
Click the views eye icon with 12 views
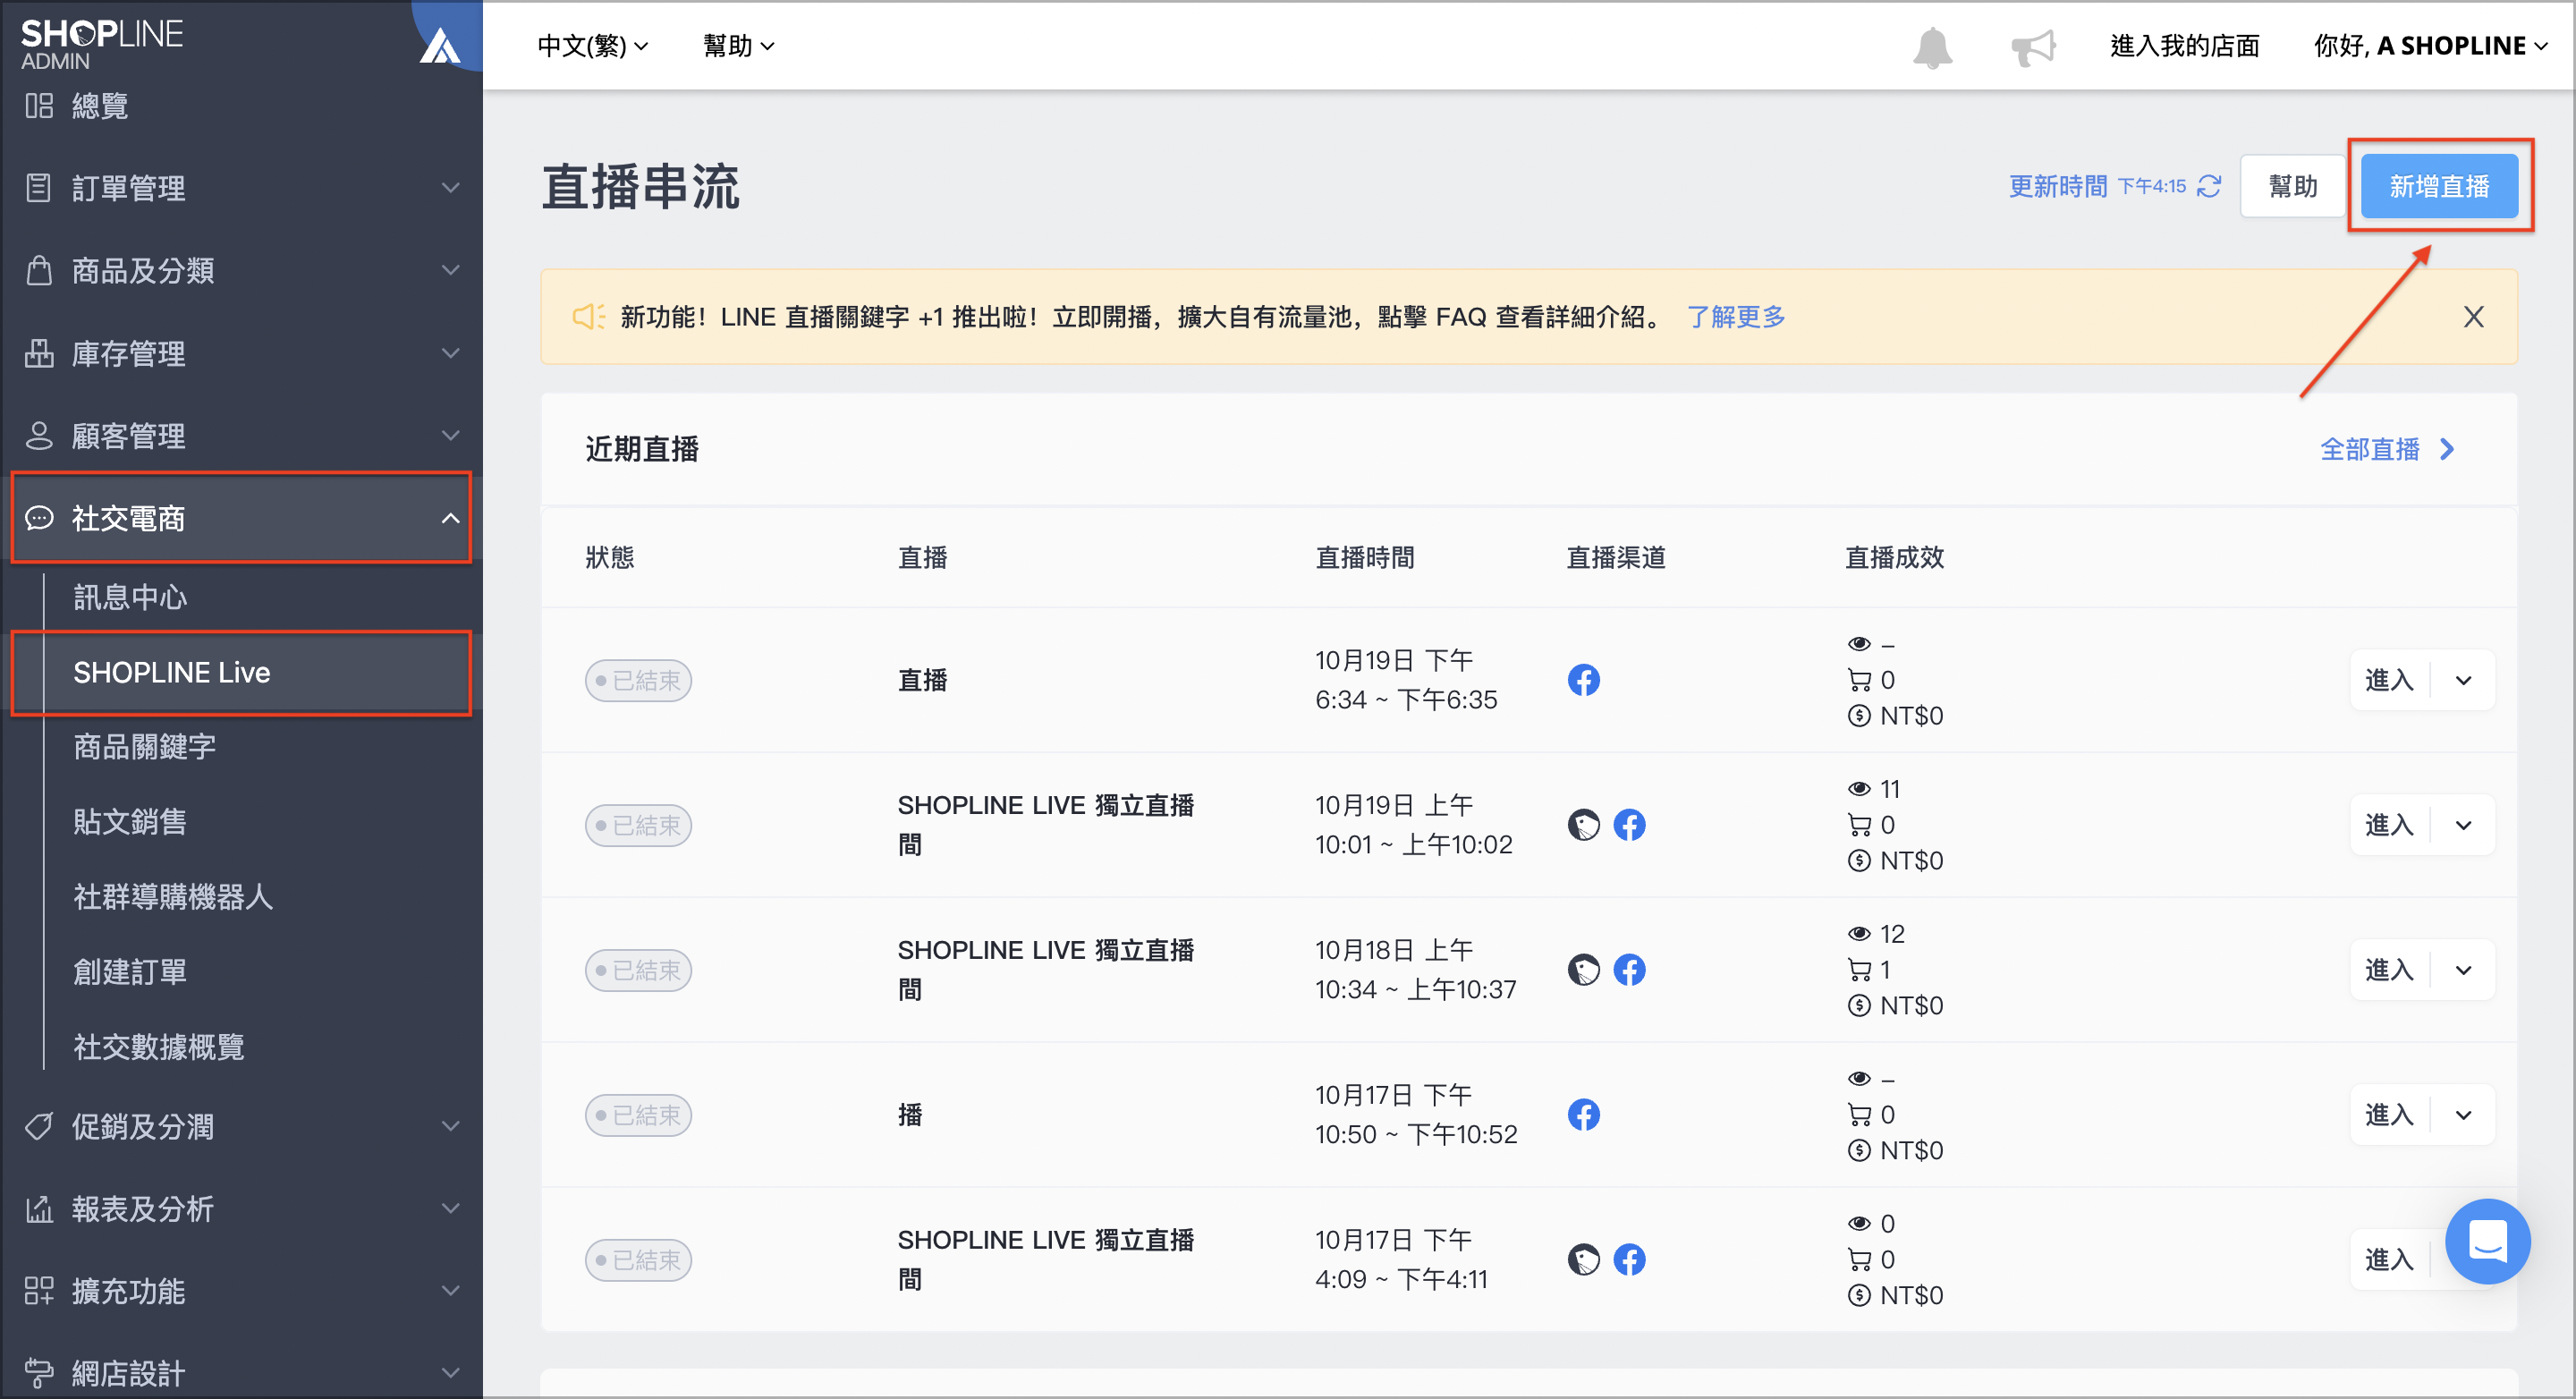1859,934
